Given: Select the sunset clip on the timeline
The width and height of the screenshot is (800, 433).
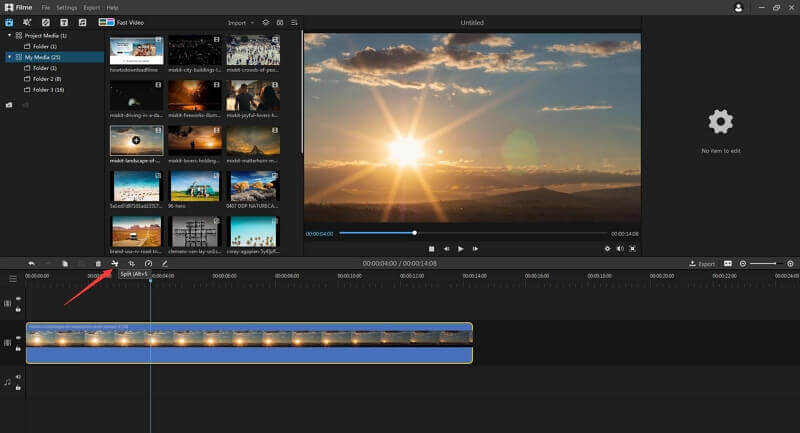Looking at the screenshot, I should [249, 343].
